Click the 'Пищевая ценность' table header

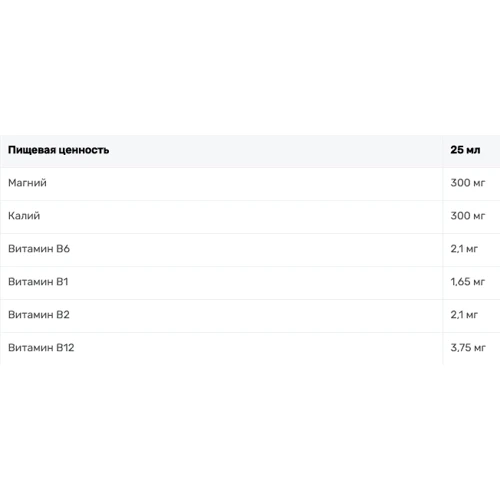click(x=58, y=150)
